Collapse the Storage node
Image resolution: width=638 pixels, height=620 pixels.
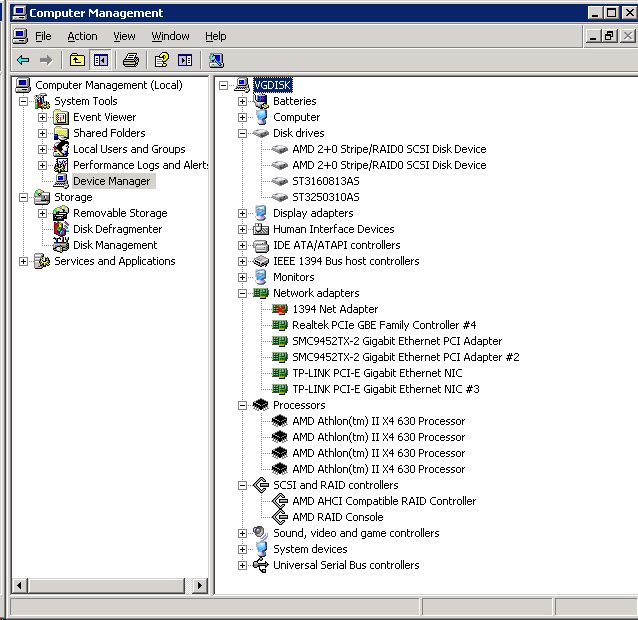(24, 197)
